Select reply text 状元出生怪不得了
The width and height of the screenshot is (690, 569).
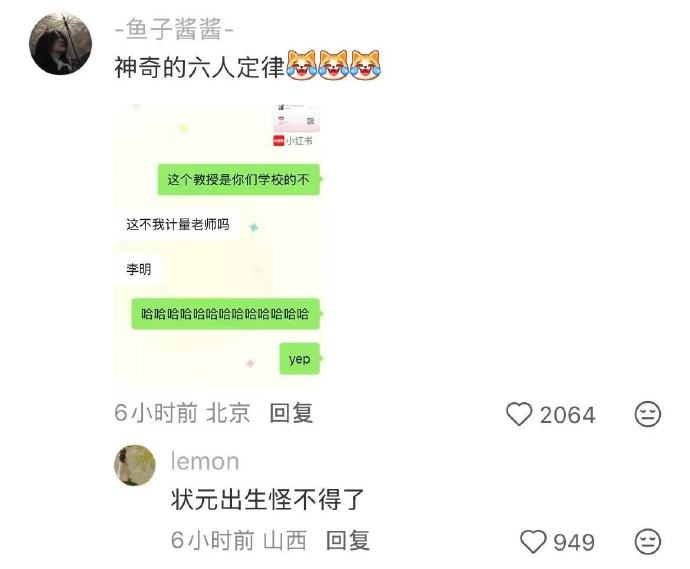pyautogui.click(x=268, y=500)
